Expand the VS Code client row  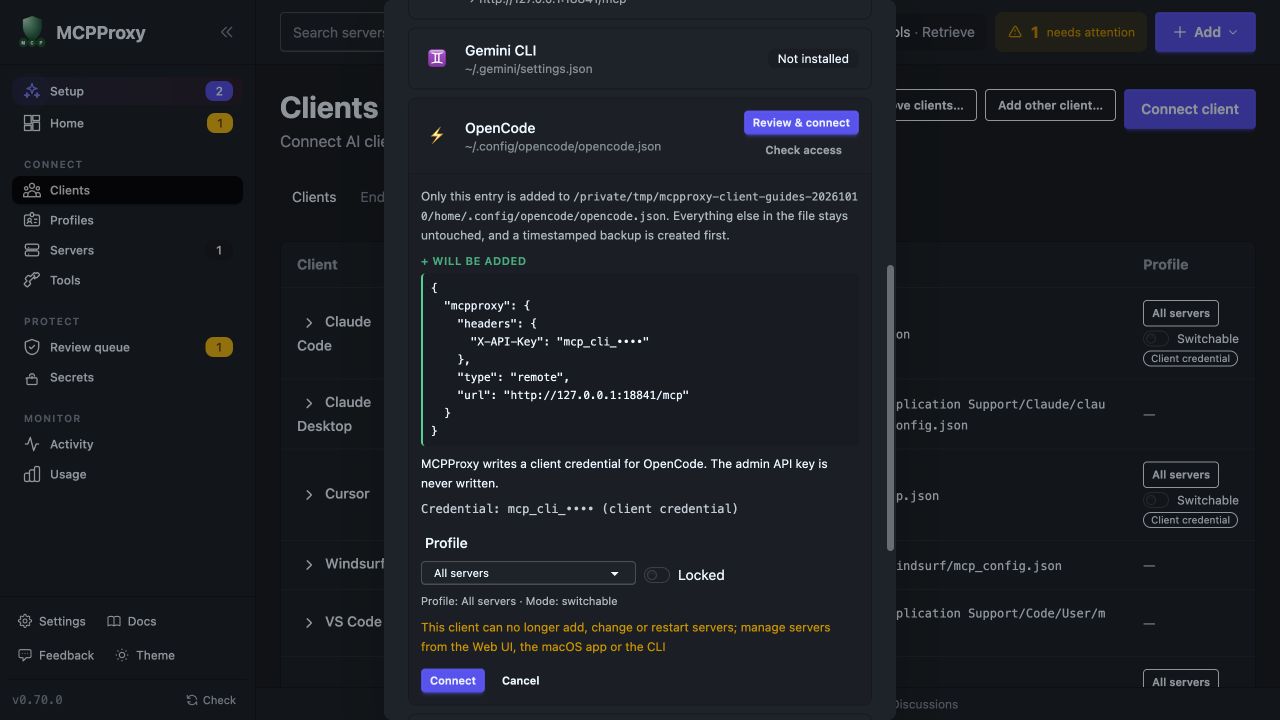click(309, 622)
